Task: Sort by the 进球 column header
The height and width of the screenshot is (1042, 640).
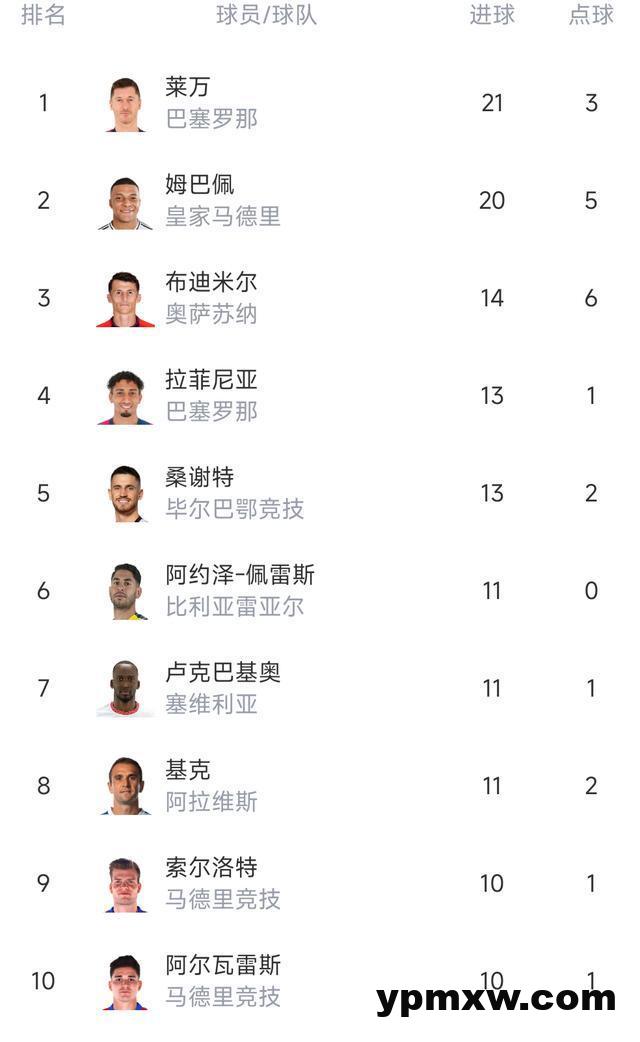Action: 492,15
